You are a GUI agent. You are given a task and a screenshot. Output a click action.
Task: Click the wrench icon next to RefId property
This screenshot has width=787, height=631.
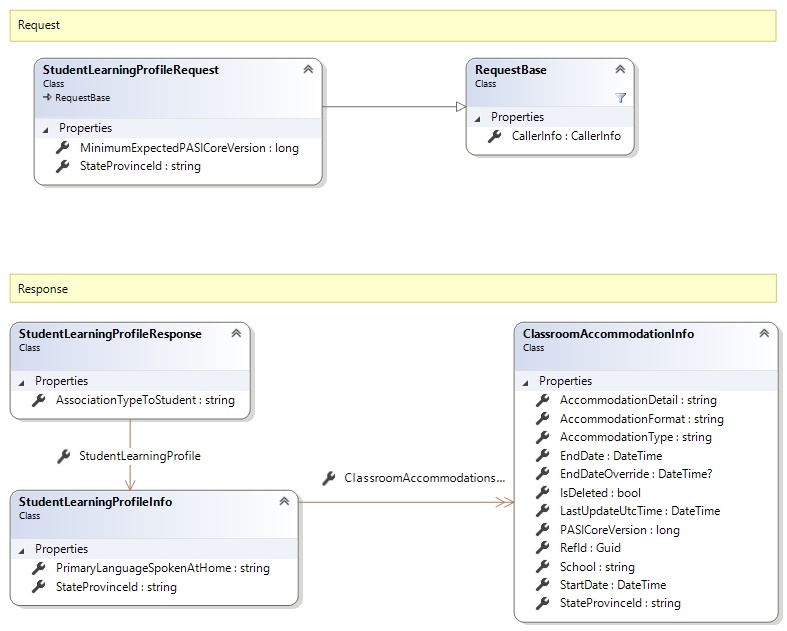[543, 548]
